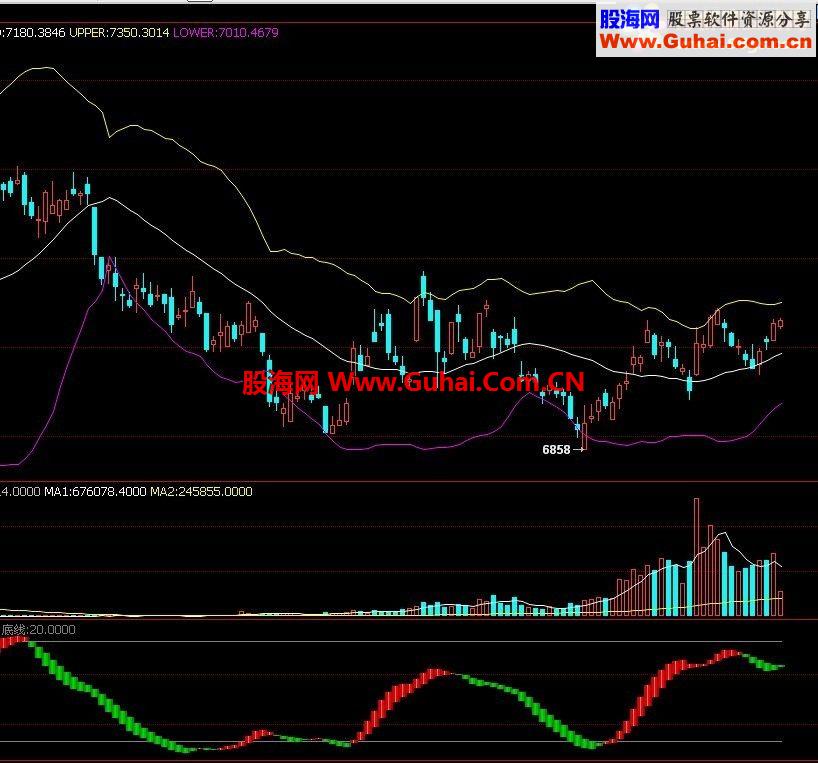Click the candlestick at the 6858 low

pos(584,436)
